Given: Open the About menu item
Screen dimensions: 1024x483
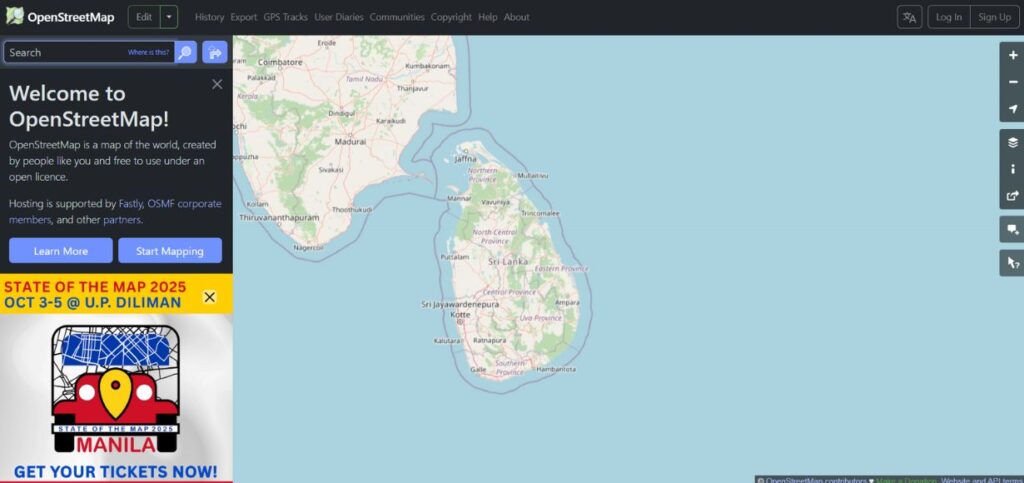Looking at the screenshot, I should point(517,17).
